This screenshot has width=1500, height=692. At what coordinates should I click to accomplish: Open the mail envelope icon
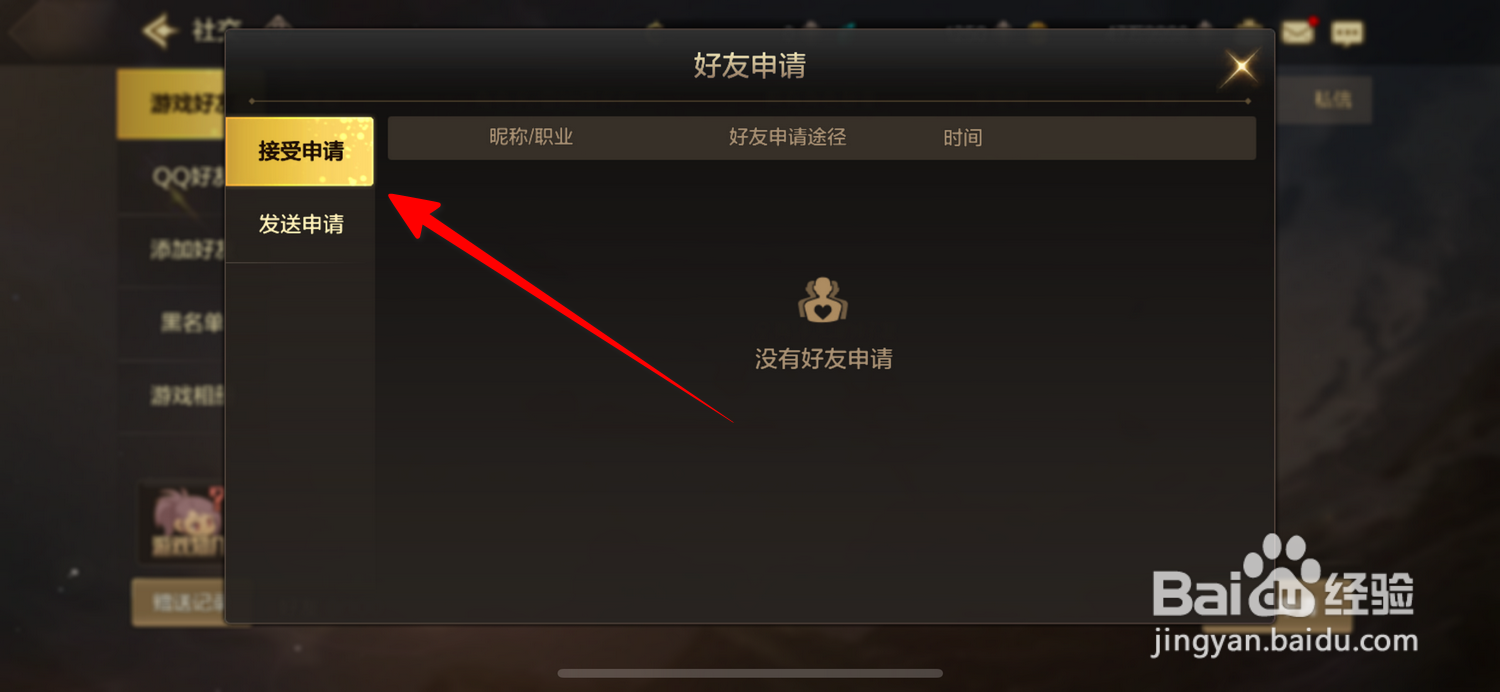[1298, 32]
